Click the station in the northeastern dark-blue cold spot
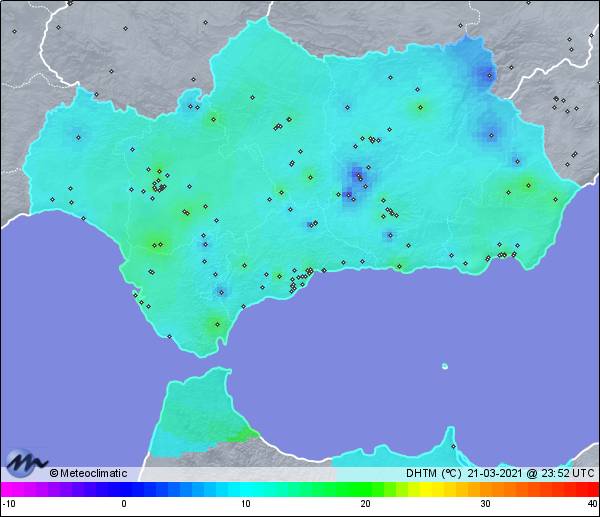Screen dimensions: 600x517 pyautogui.click(x=489, y=75)
